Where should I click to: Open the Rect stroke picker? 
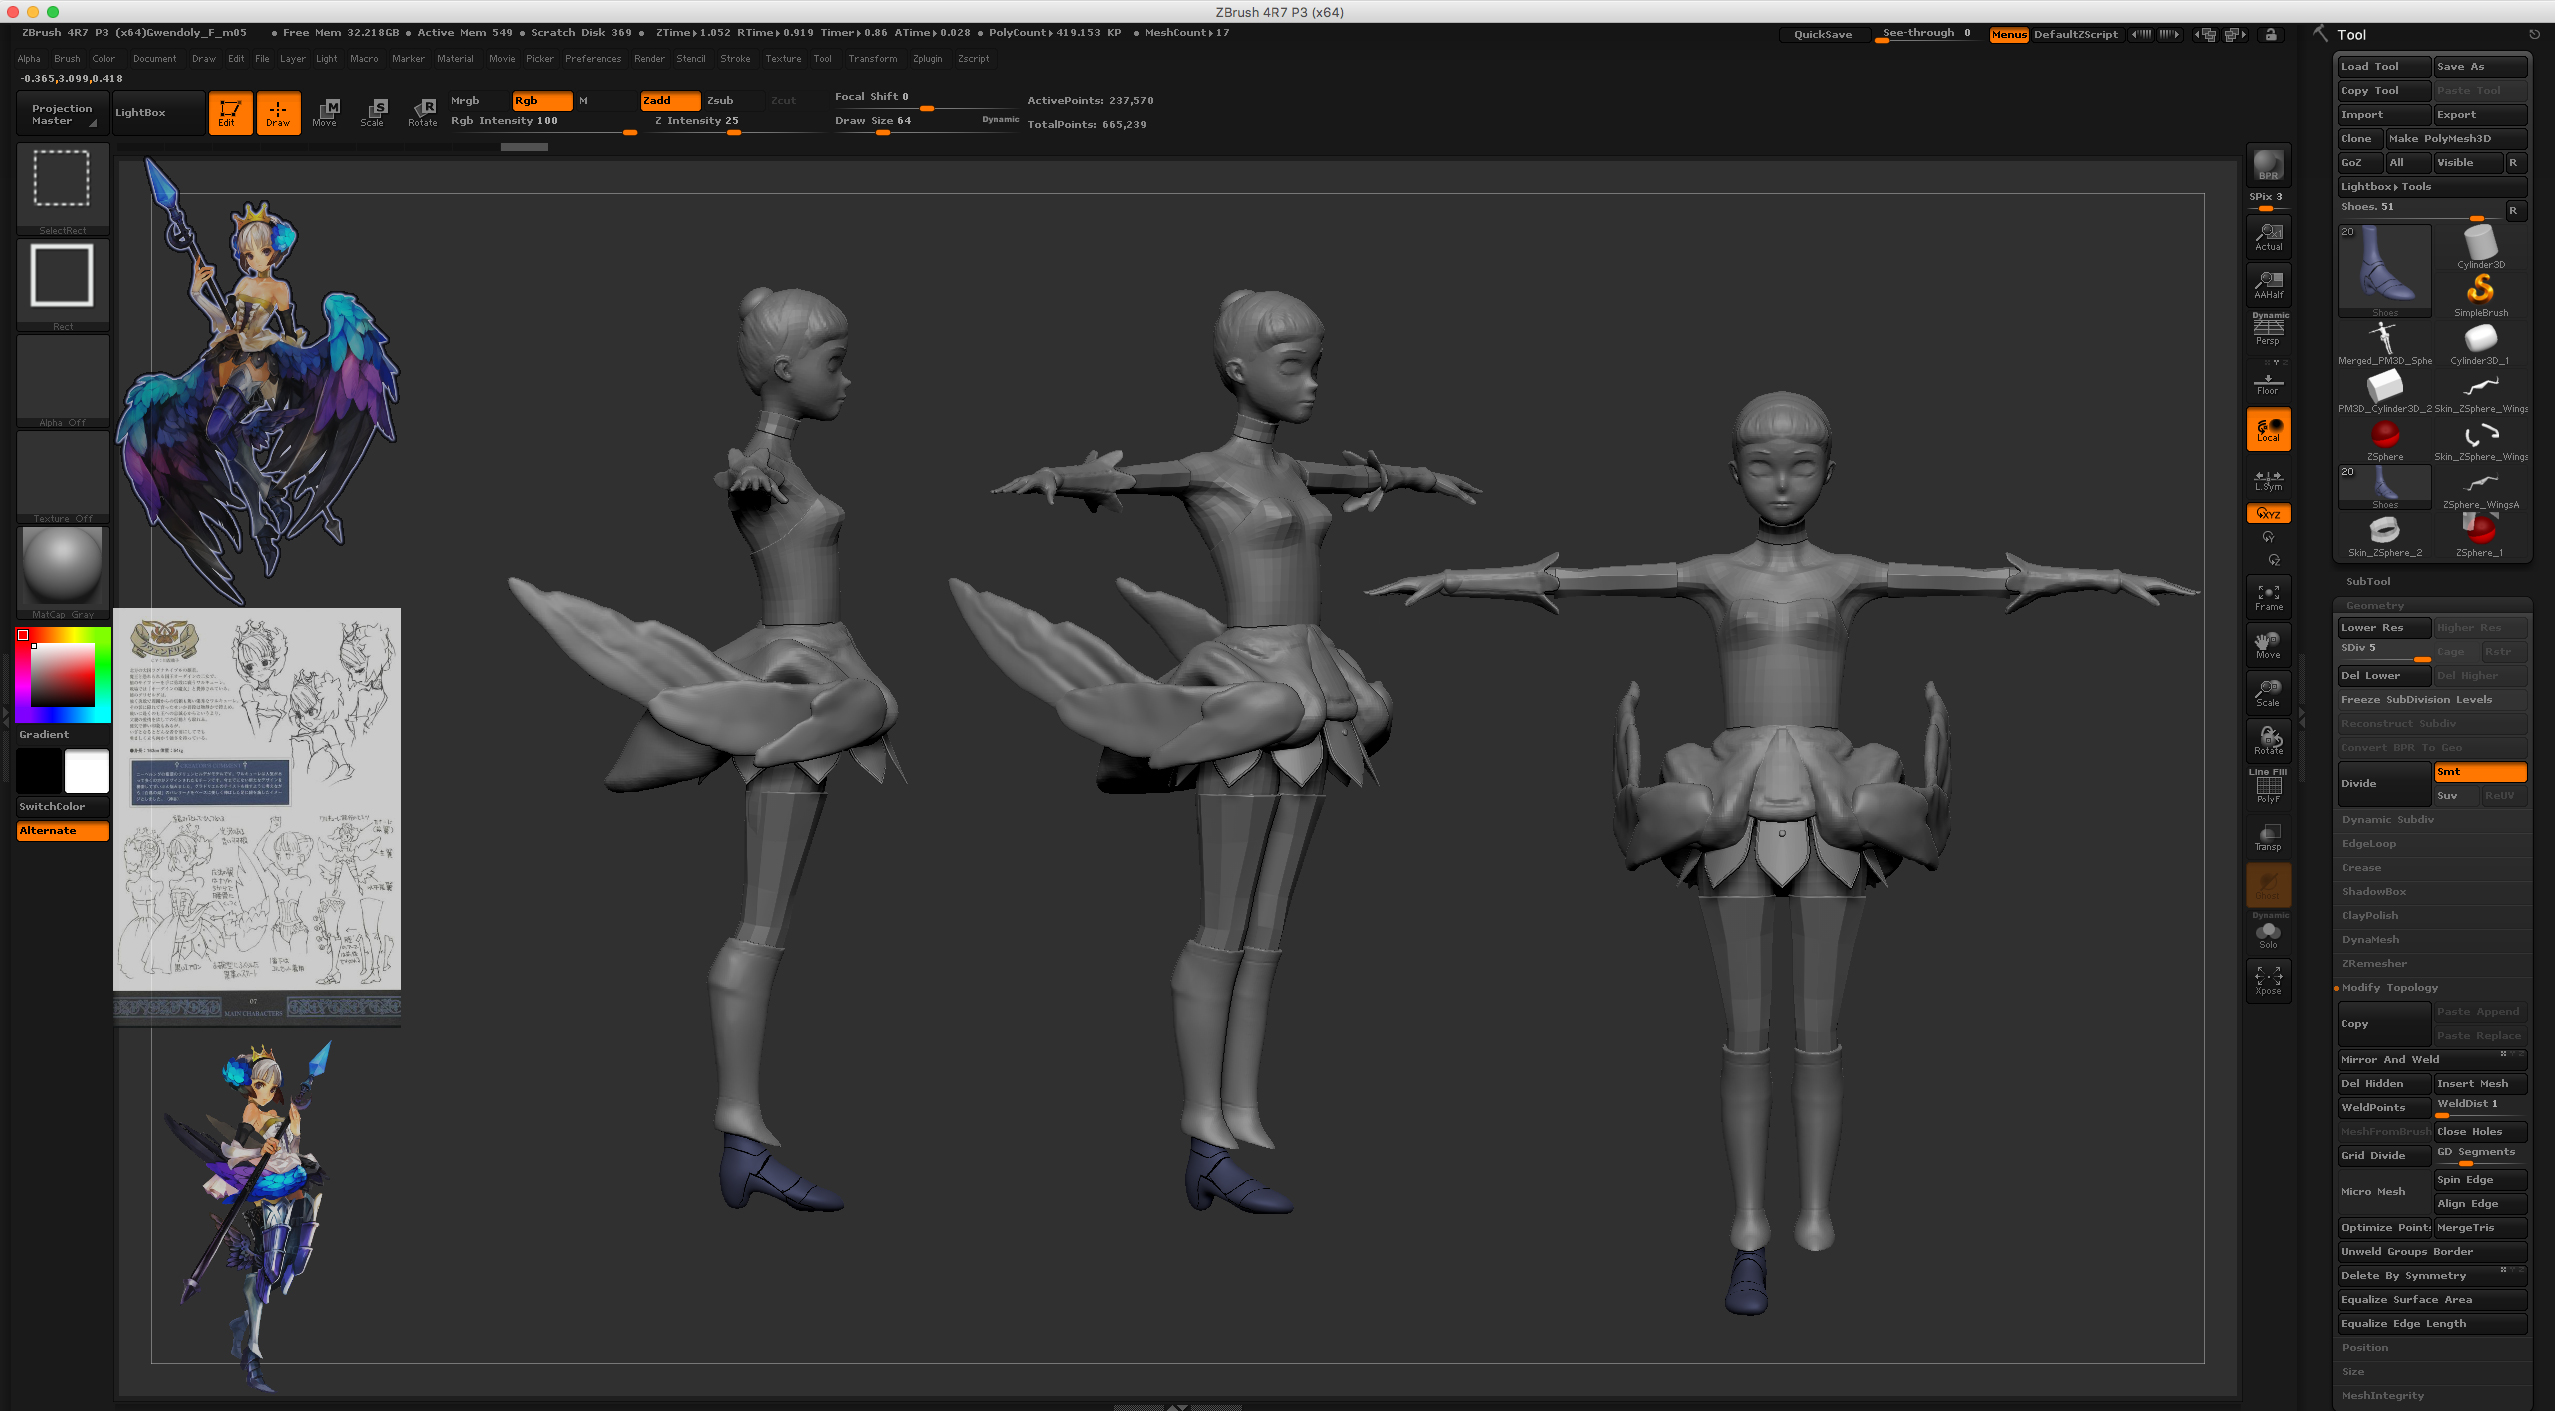click(63, 285)
